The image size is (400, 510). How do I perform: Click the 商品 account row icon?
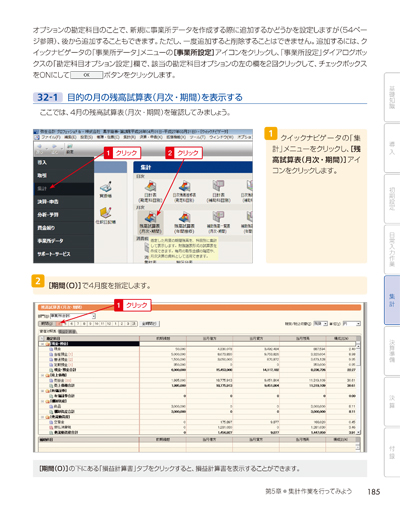(x=51, y=406)
